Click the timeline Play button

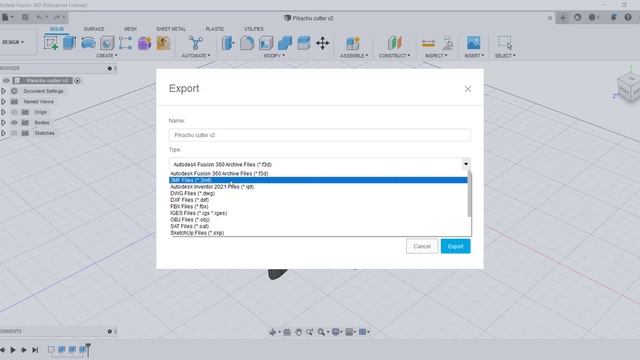13,350
